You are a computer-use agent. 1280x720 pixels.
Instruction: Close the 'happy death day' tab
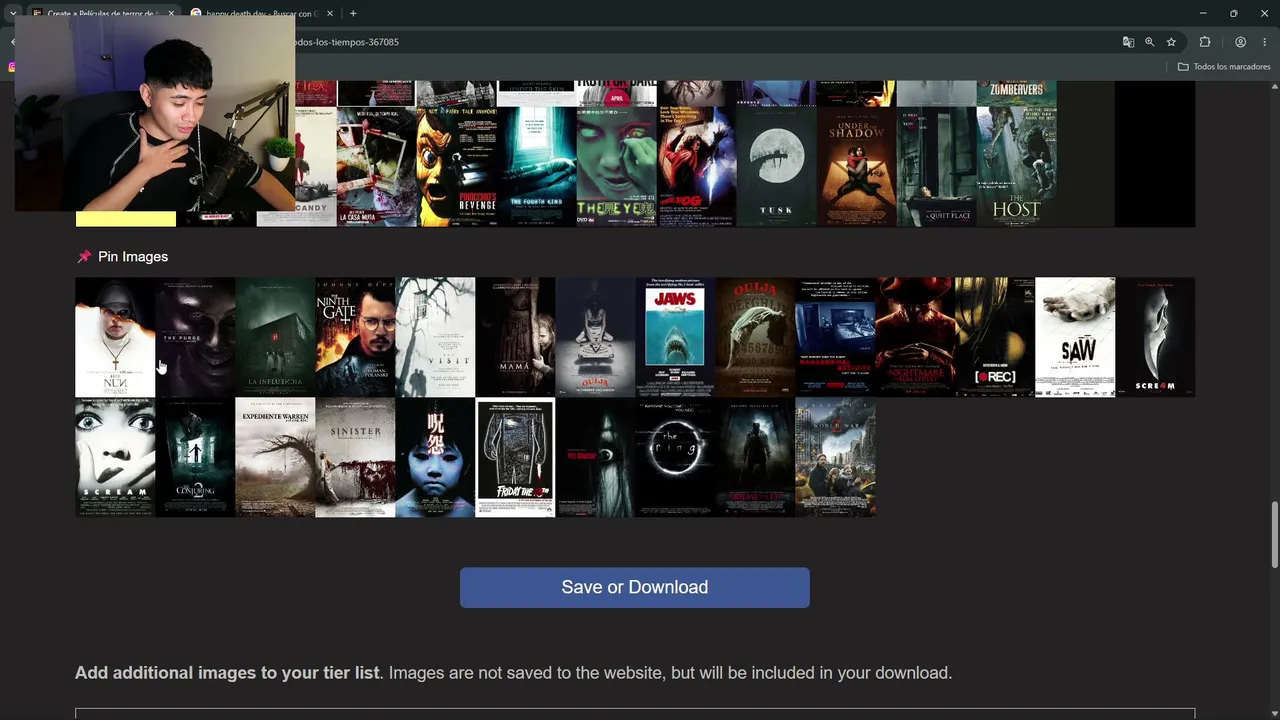point(330,13)
